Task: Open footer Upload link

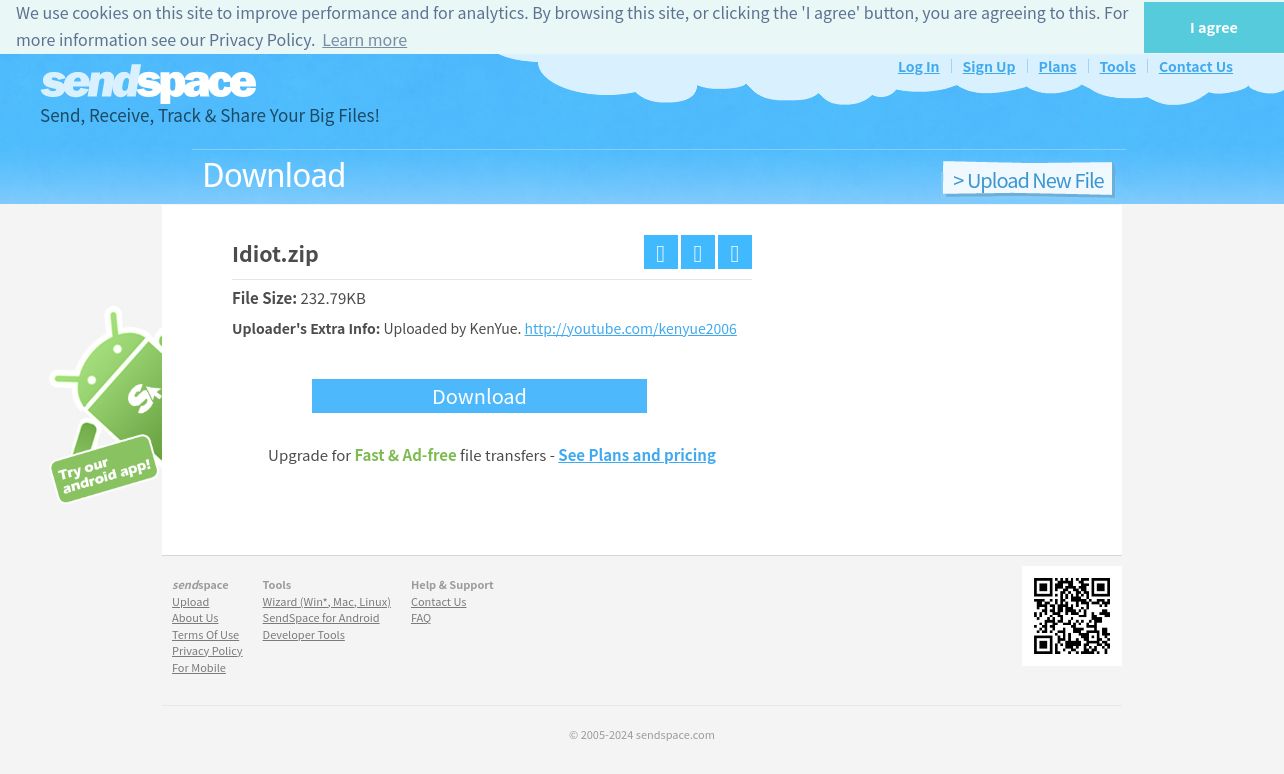Action: tap(190, 602)
